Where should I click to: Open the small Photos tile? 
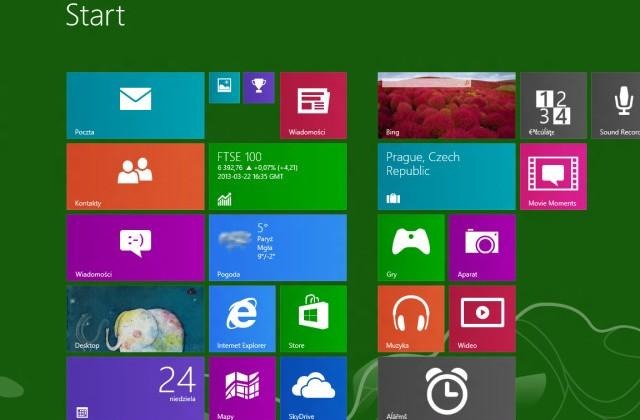pos(224,88)
